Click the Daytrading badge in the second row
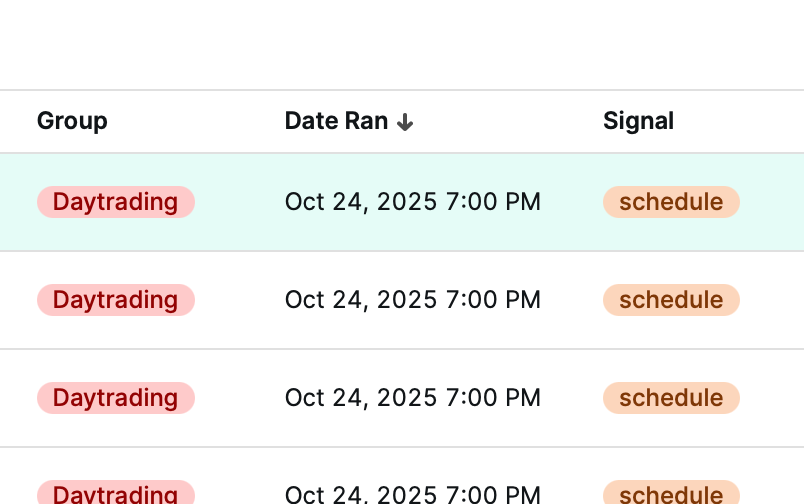 pos(115,300)
